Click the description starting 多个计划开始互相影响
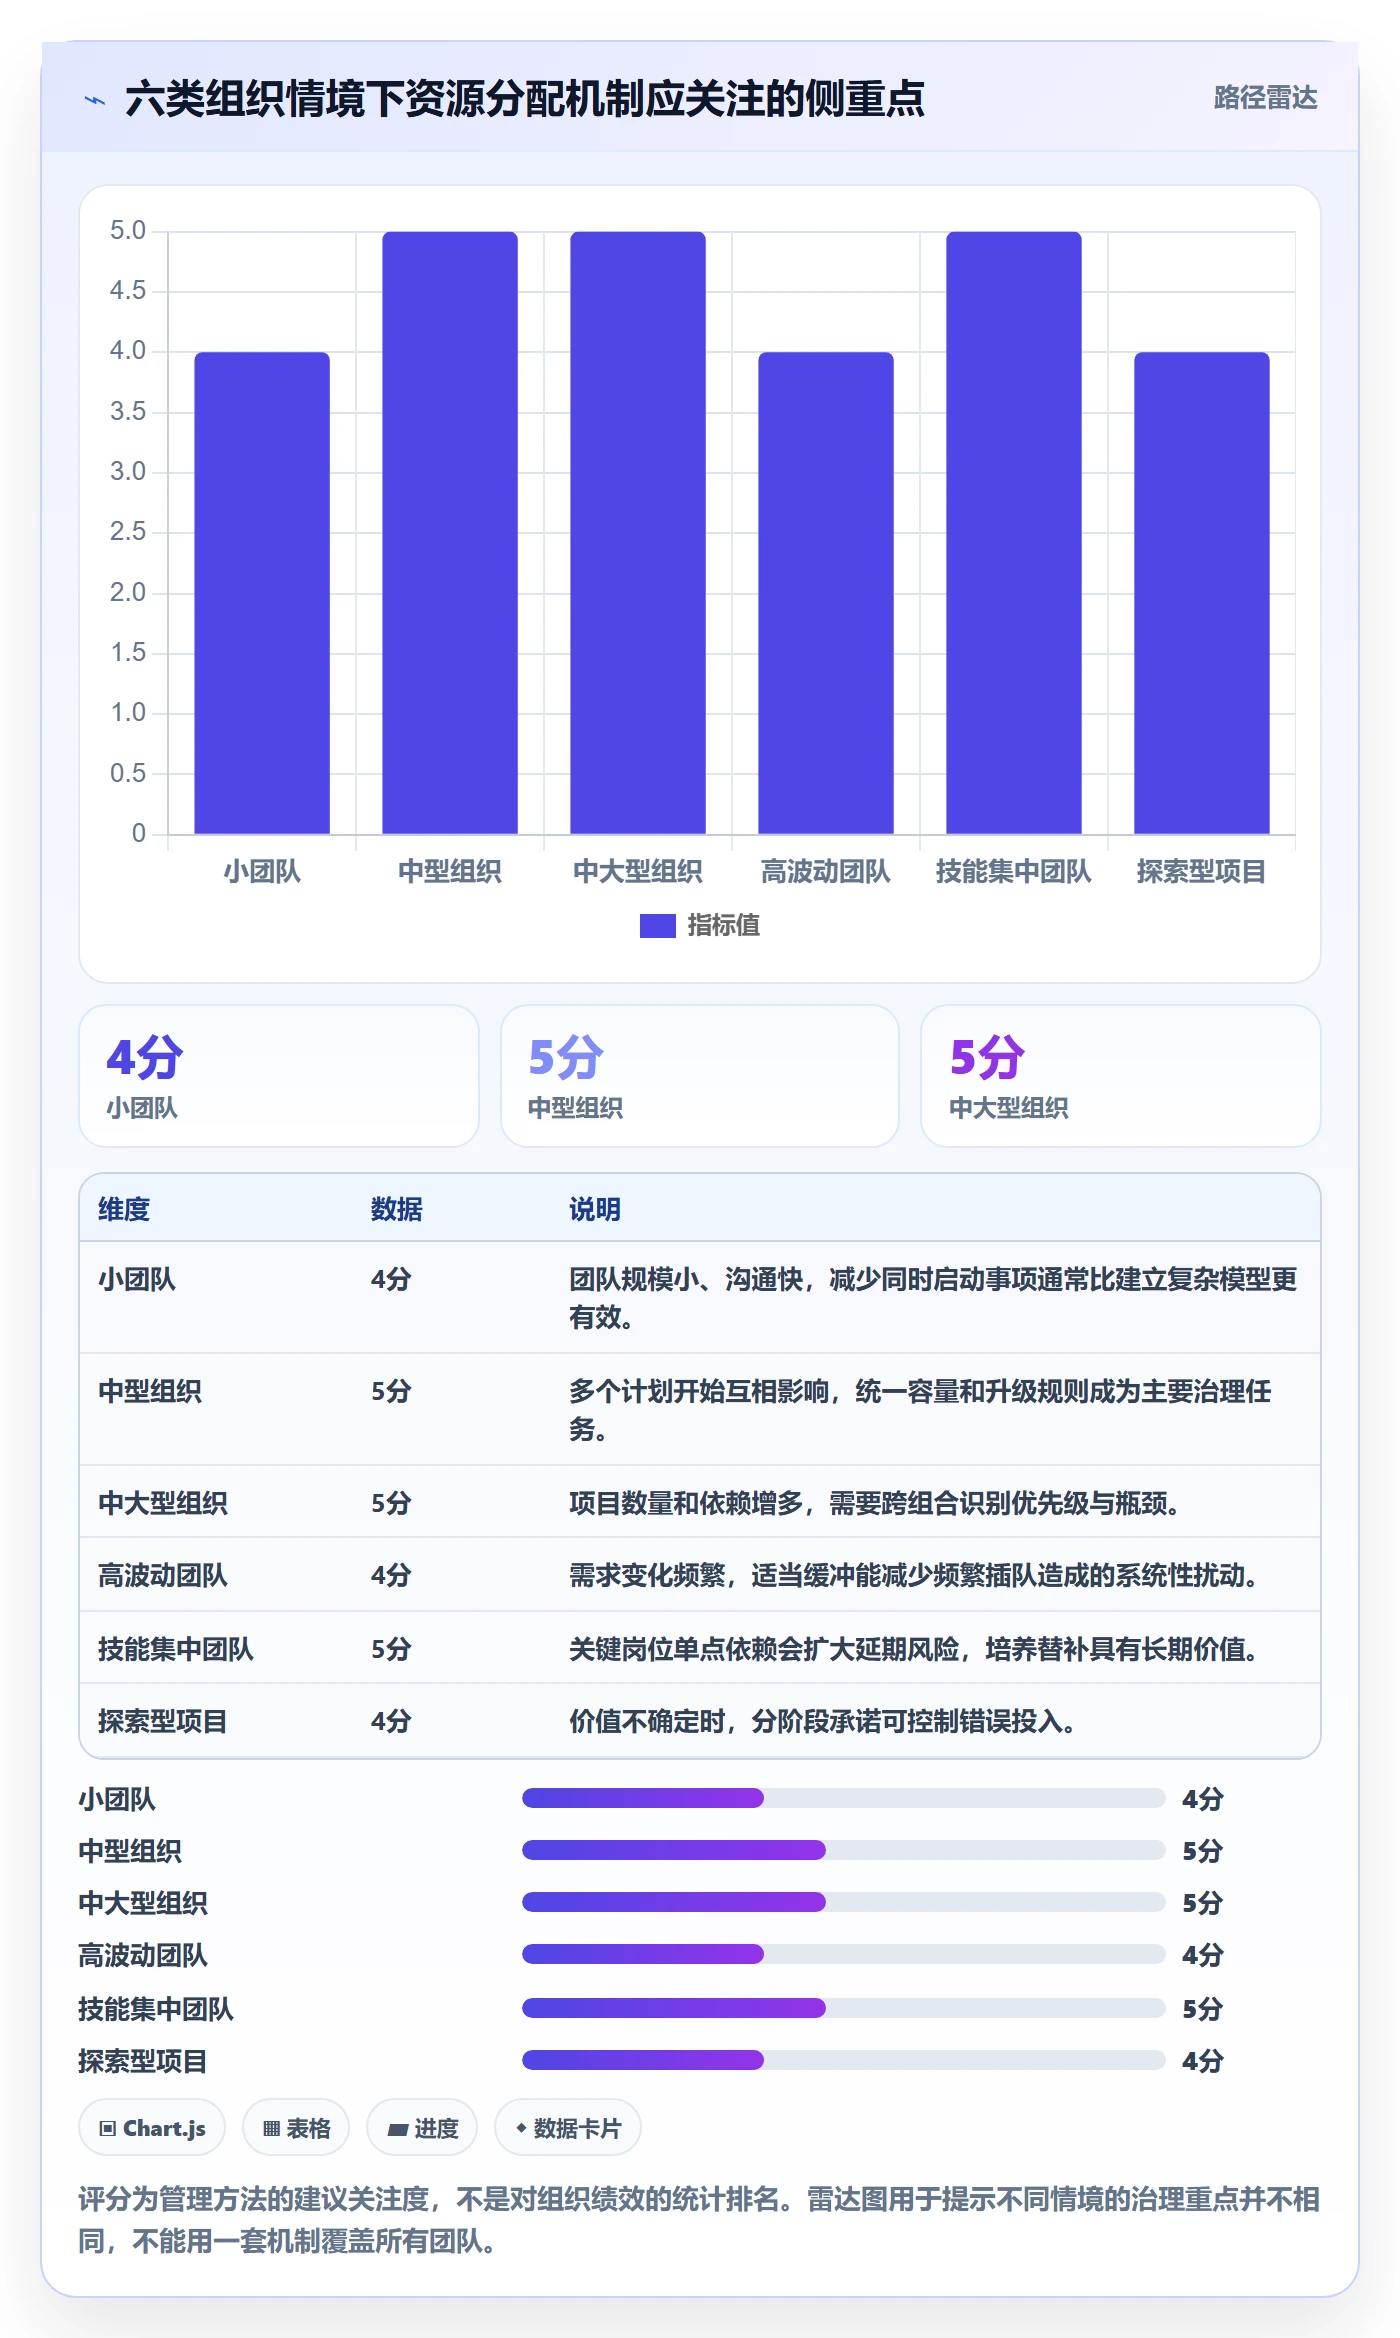Image resolution: width=1400 pixels, height=2338 pixels. click(920, 1410)
